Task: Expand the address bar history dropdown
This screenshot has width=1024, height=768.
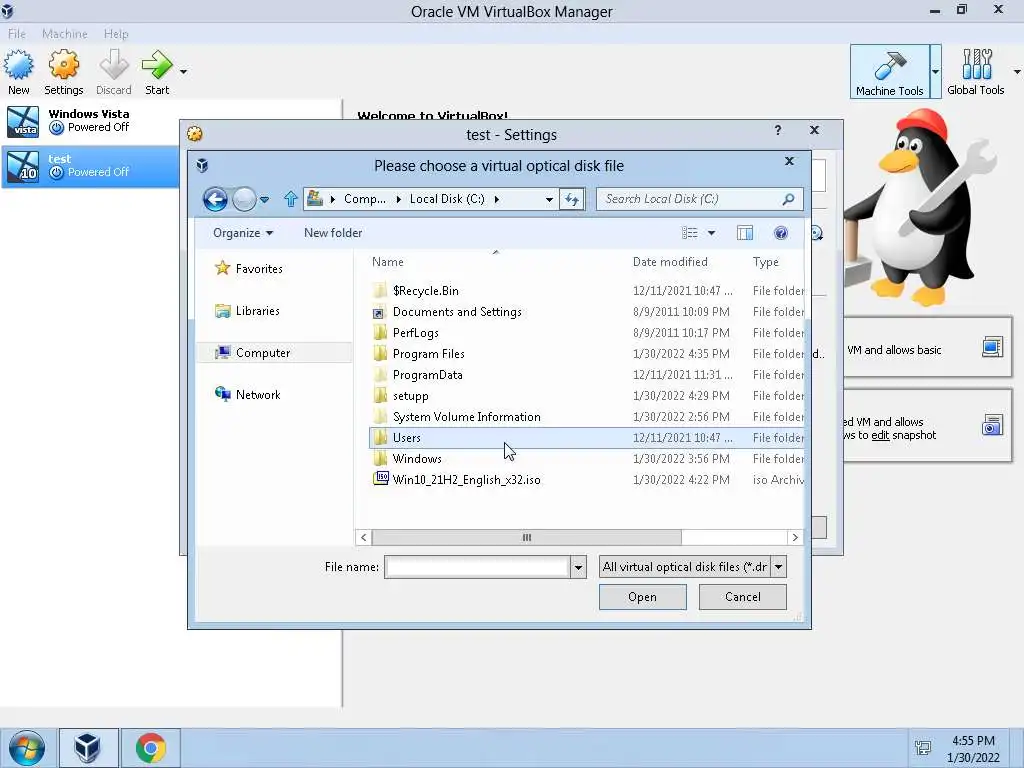Action: (549, 200)
